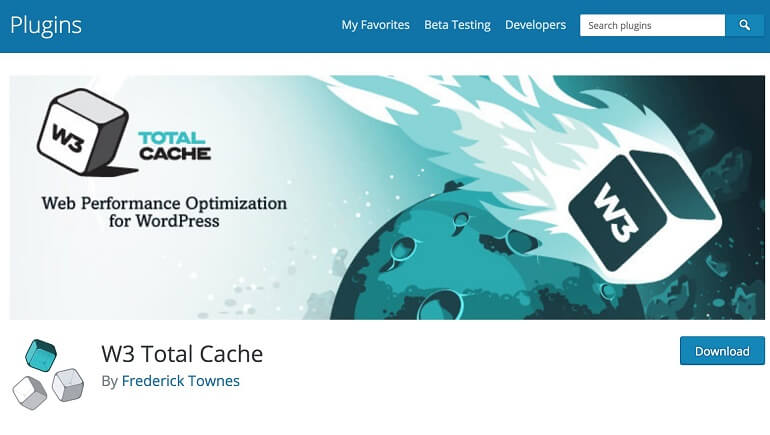
Task: Click the Plugins header title
Action: [46, 26]
